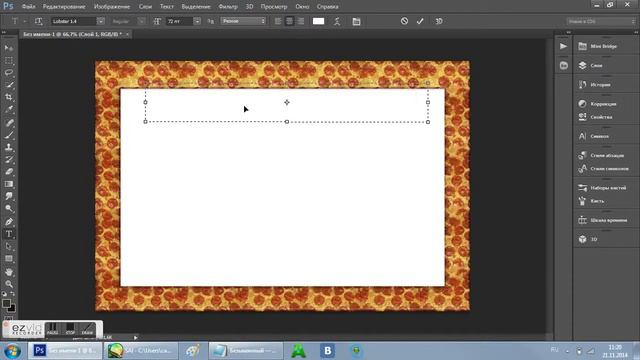Select the Lasso tool
Viewport: 640px width, 360px height.
(x=9, y=73)
